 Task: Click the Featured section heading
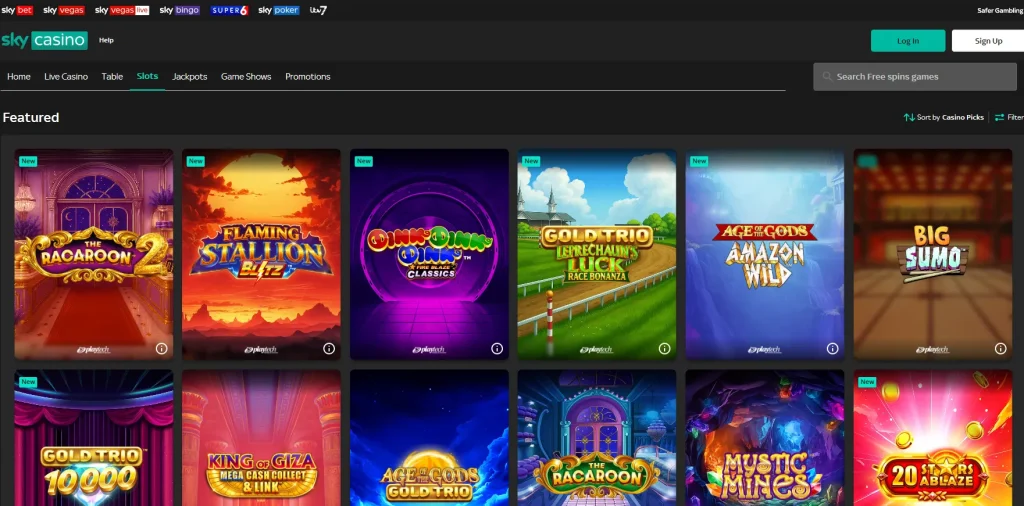[31, 118]
